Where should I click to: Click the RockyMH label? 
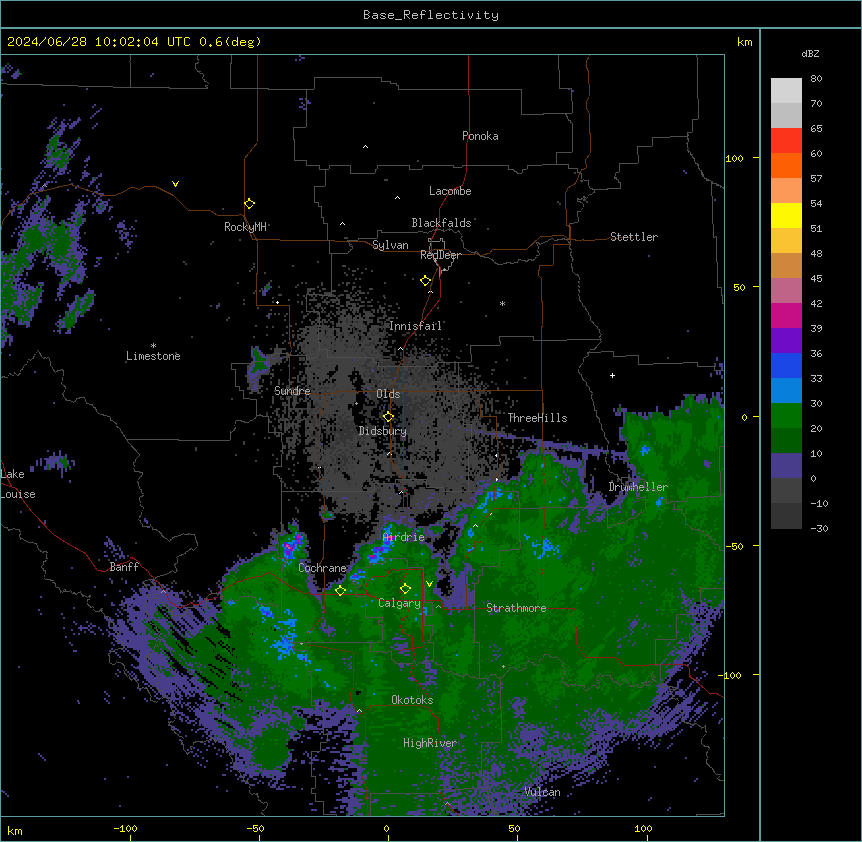pyautogui.click(x=245, y=227)
